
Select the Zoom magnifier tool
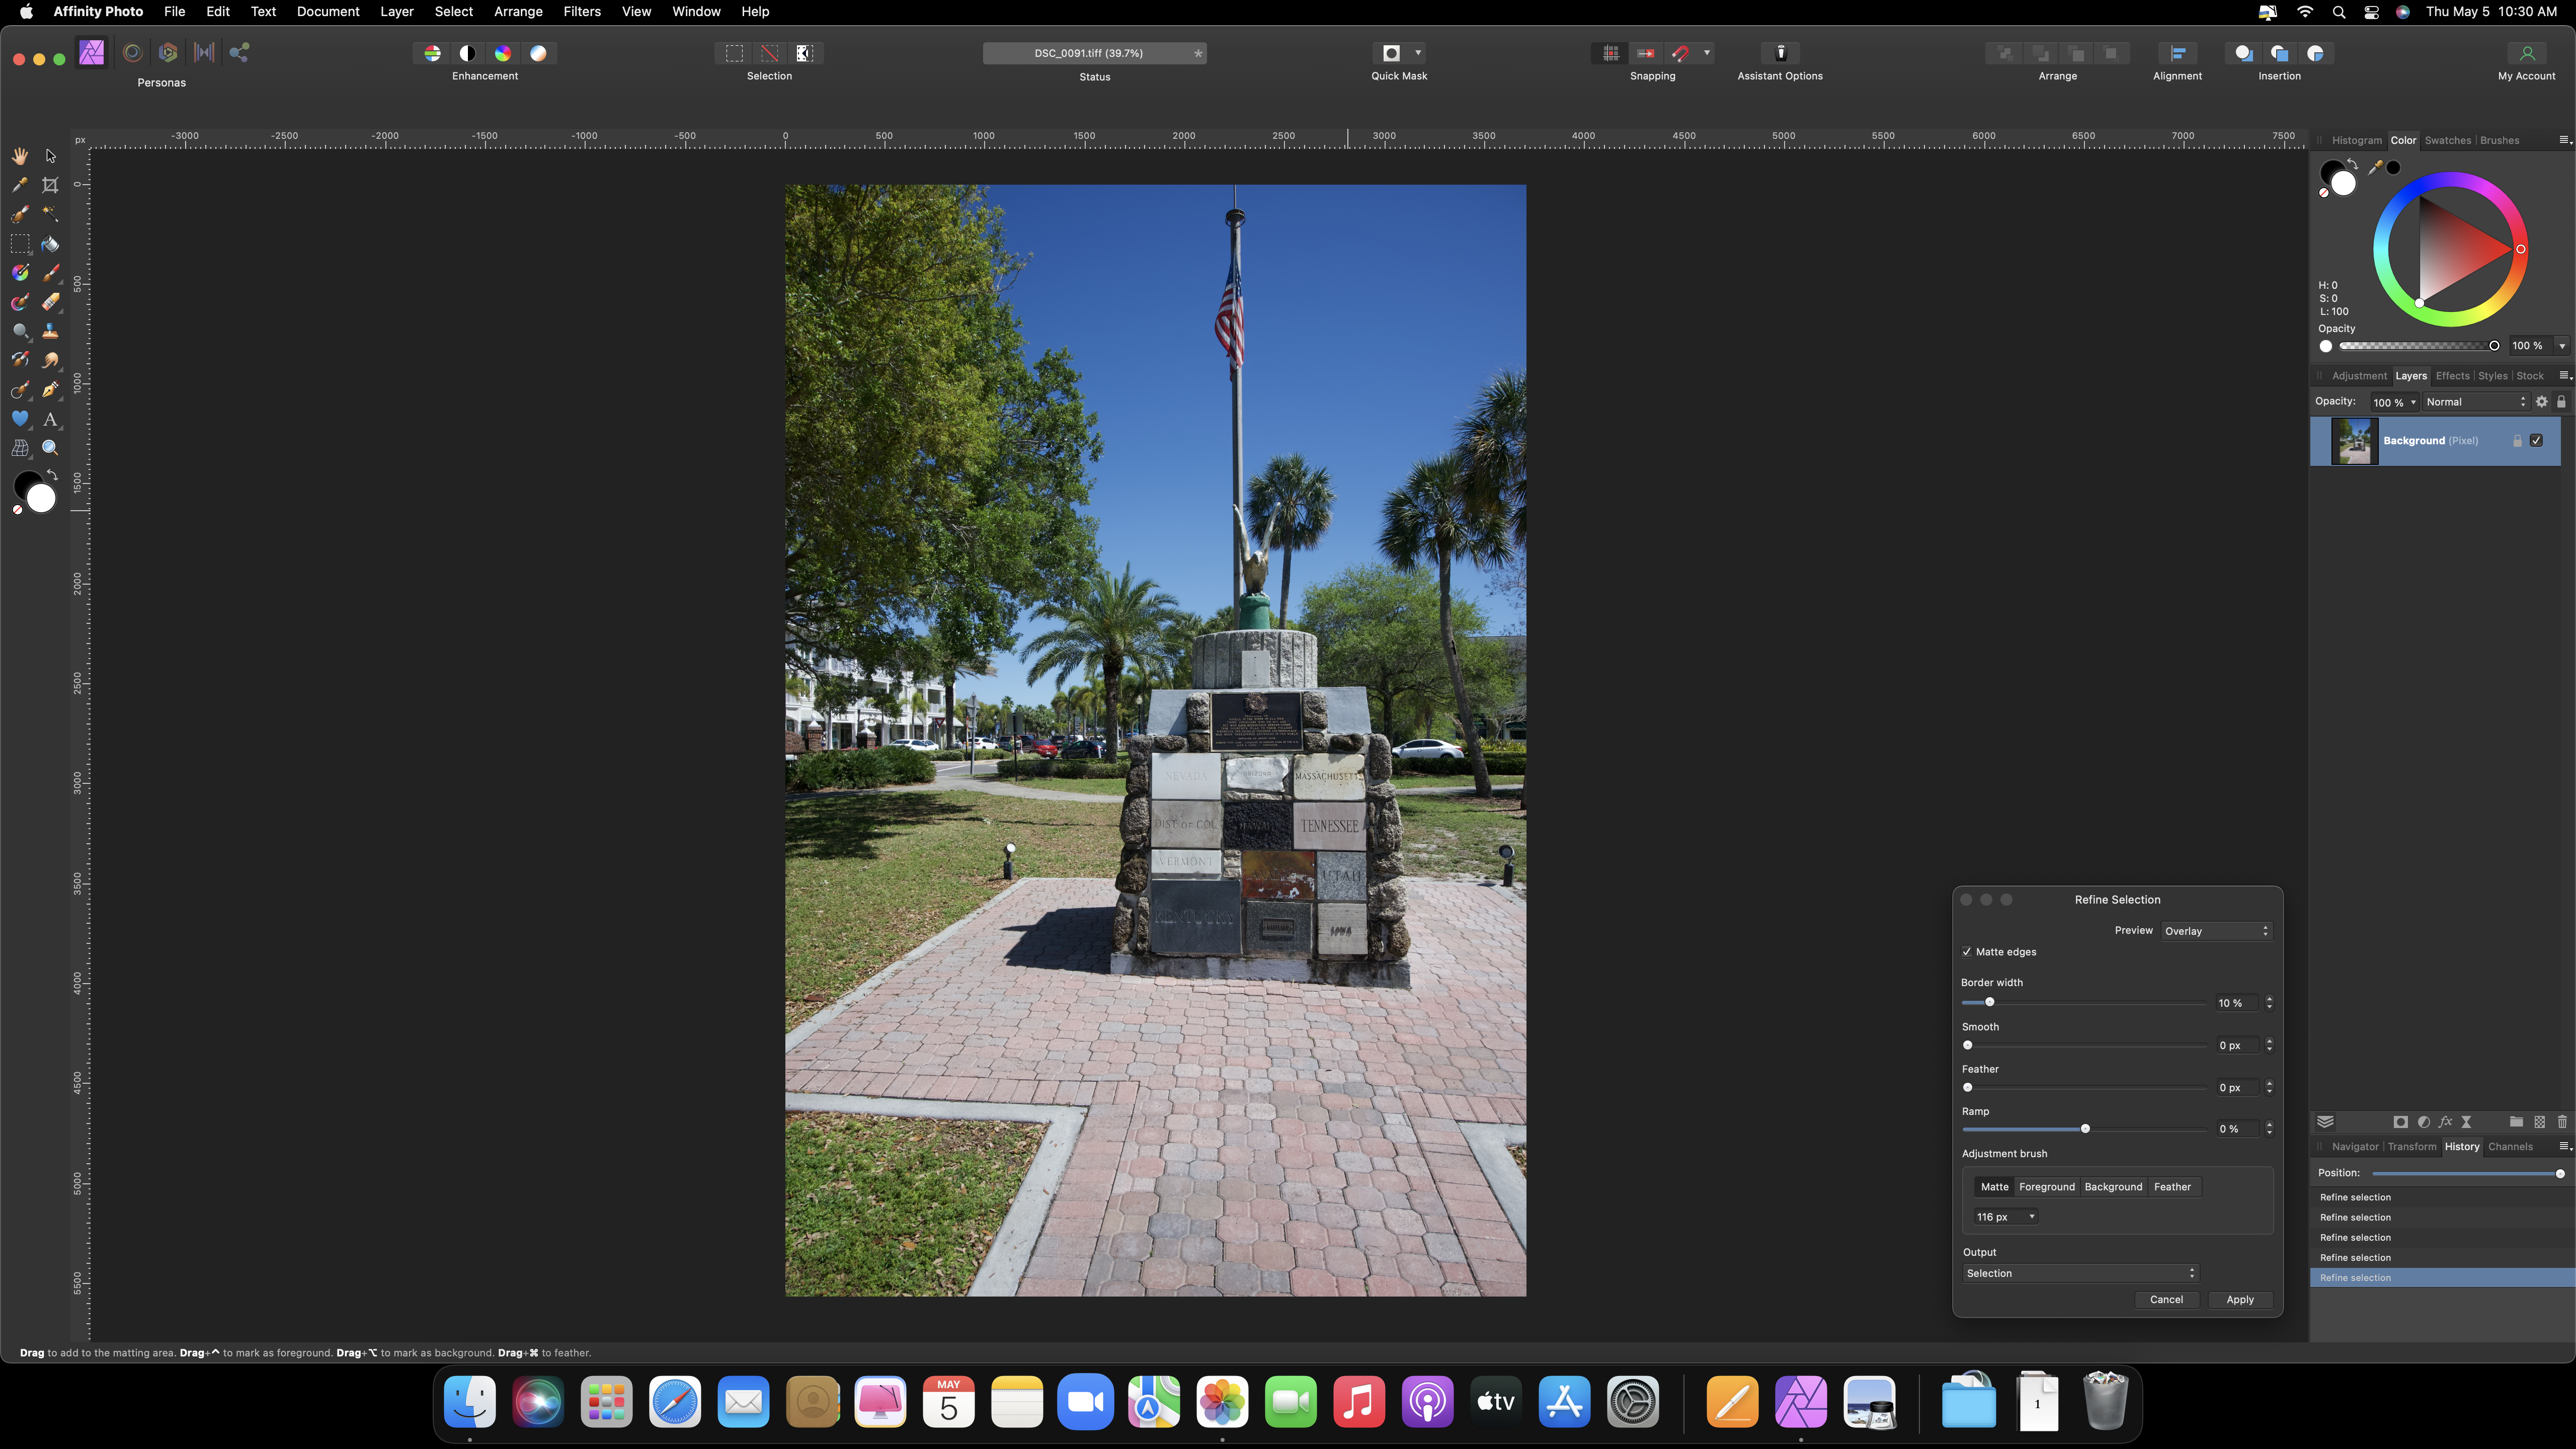[50, 448]
